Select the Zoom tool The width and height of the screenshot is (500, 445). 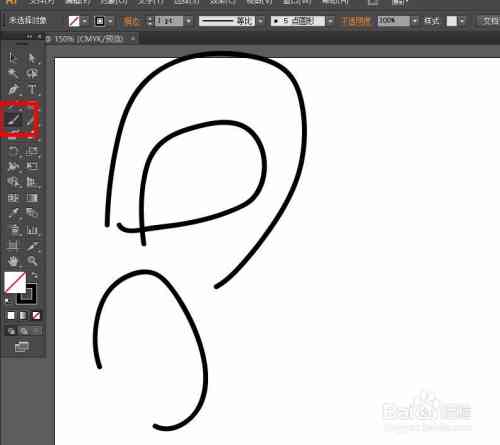(32, 261)
